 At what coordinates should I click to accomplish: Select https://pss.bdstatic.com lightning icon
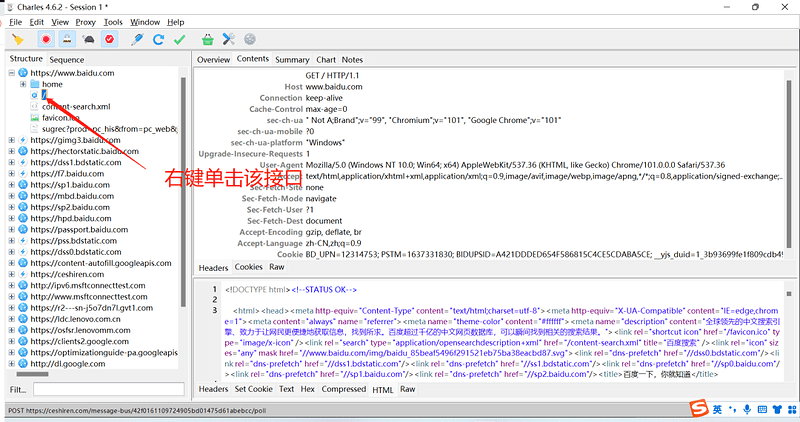23,241
